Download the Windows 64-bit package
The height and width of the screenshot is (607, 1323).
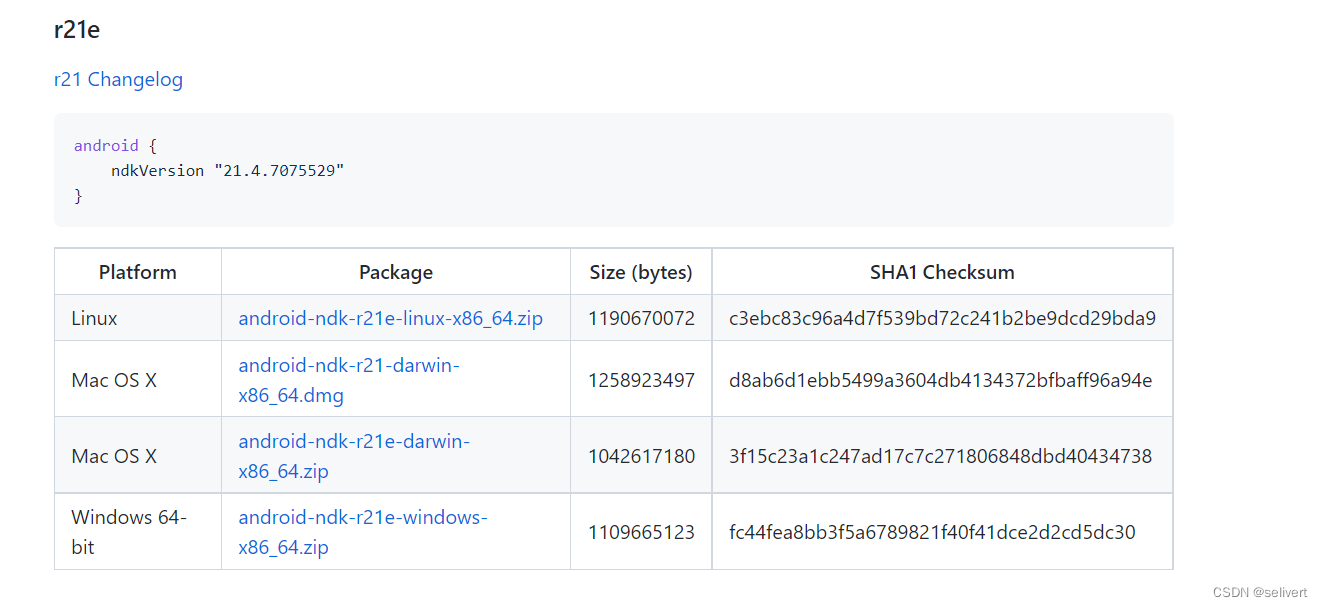tap(363, 531)
